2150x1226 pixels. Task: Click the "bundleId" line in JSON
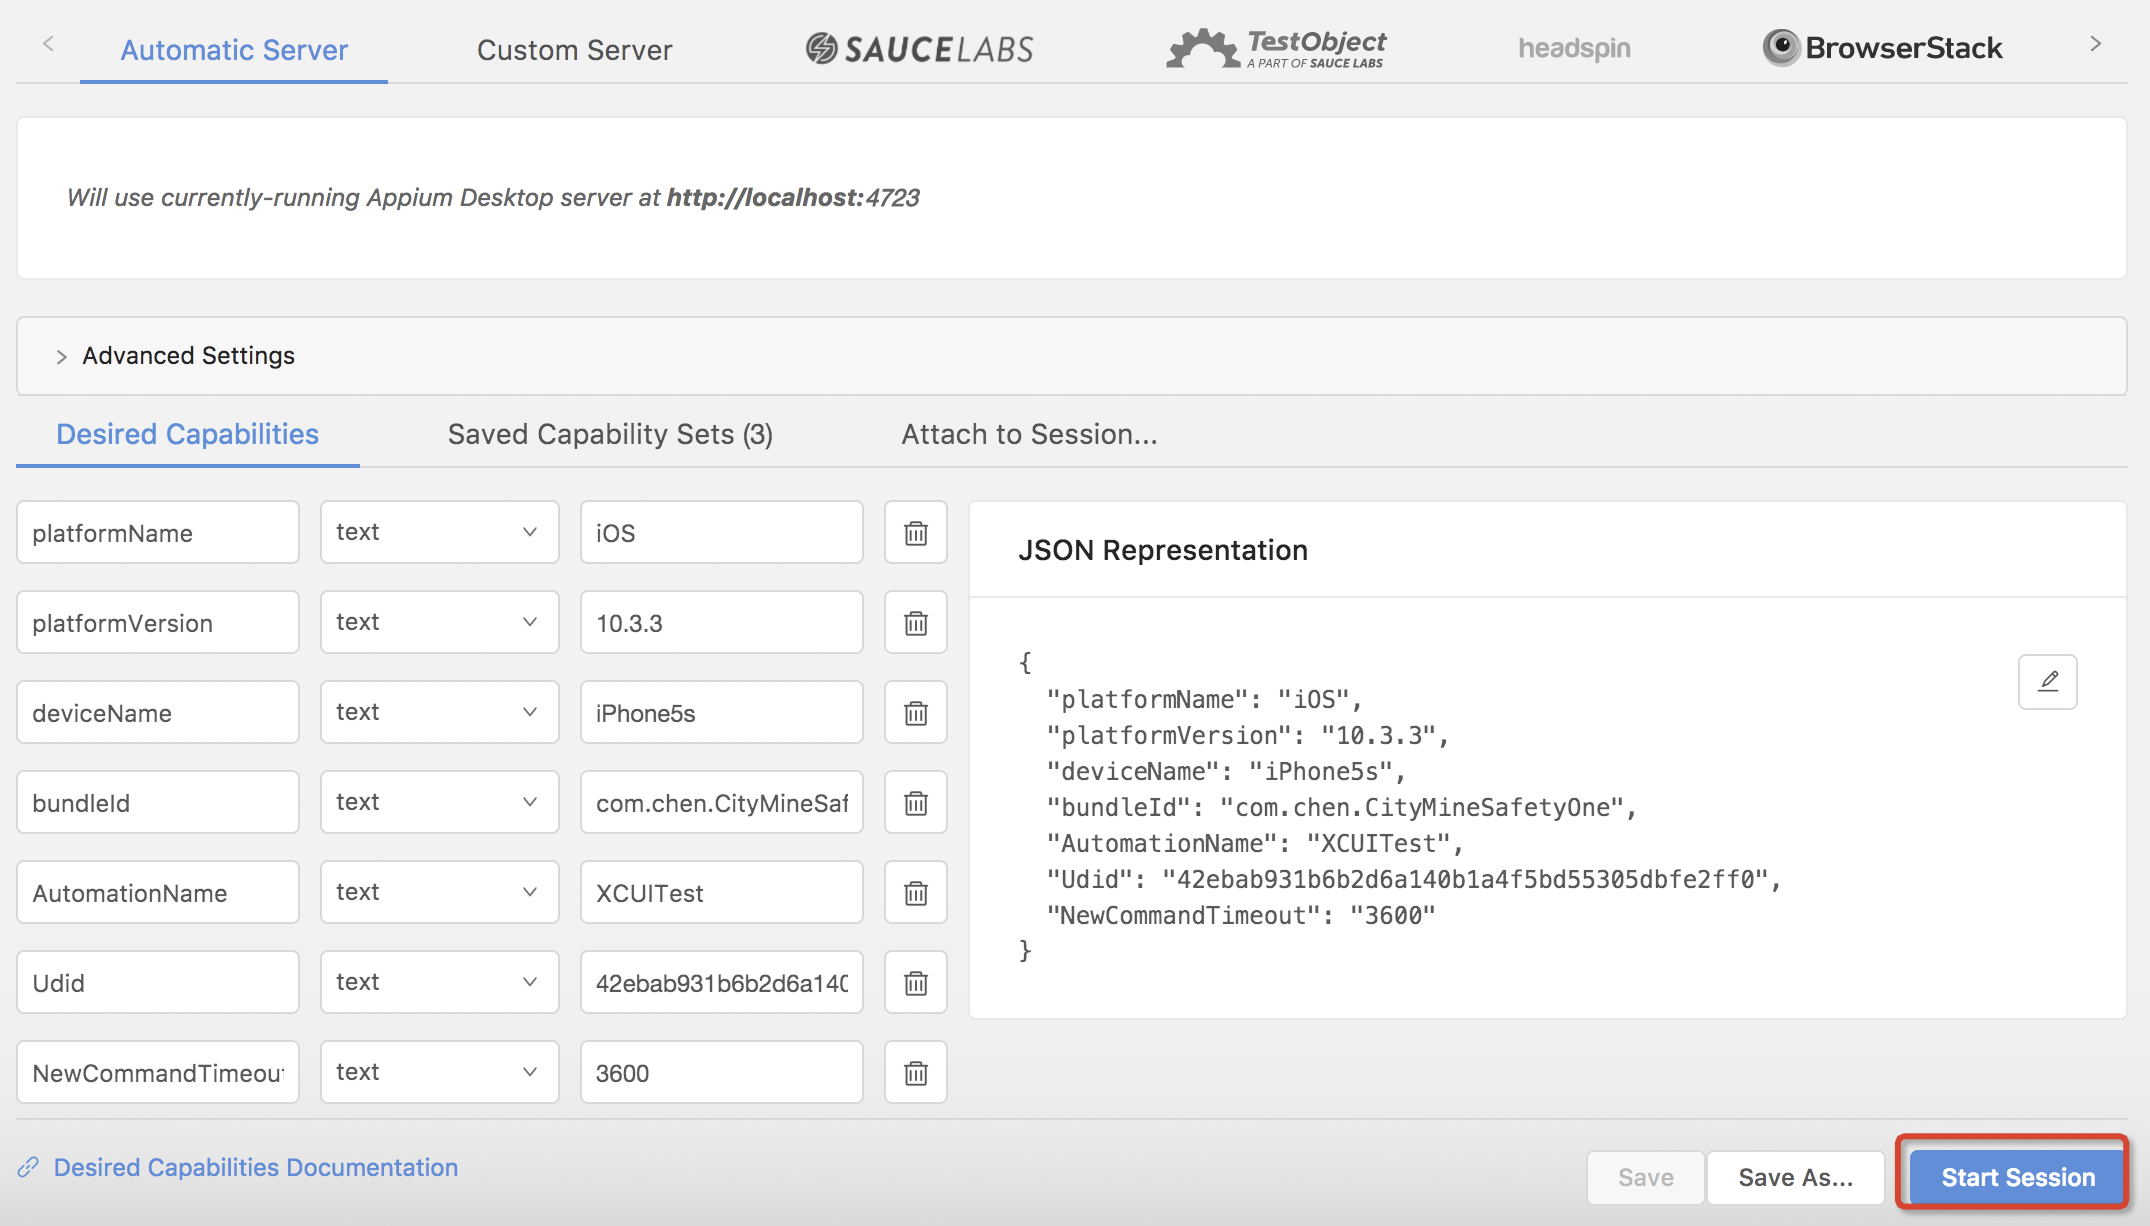pyautogui.click(x=1340, y=807)
